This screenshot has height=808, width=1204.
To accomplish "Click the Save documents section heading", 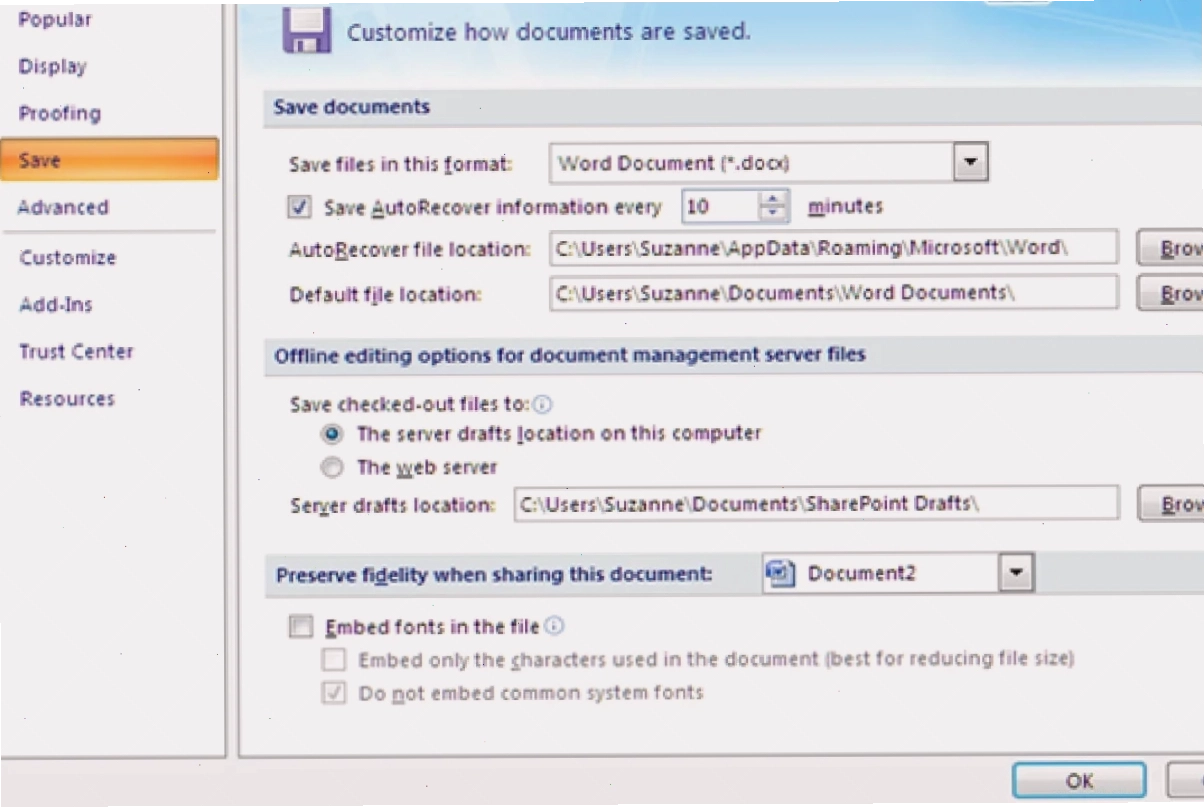I will [x=352, y=107].
